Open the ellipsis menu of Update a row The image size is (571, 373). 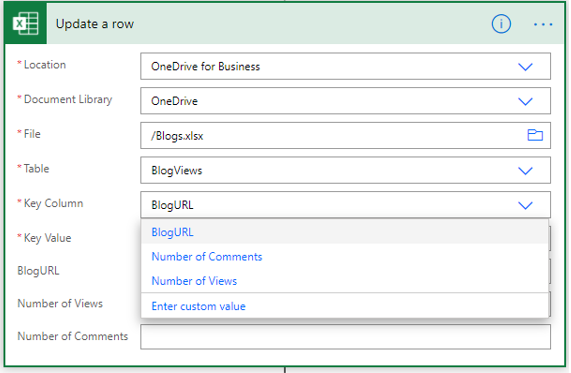pos(543,24)
